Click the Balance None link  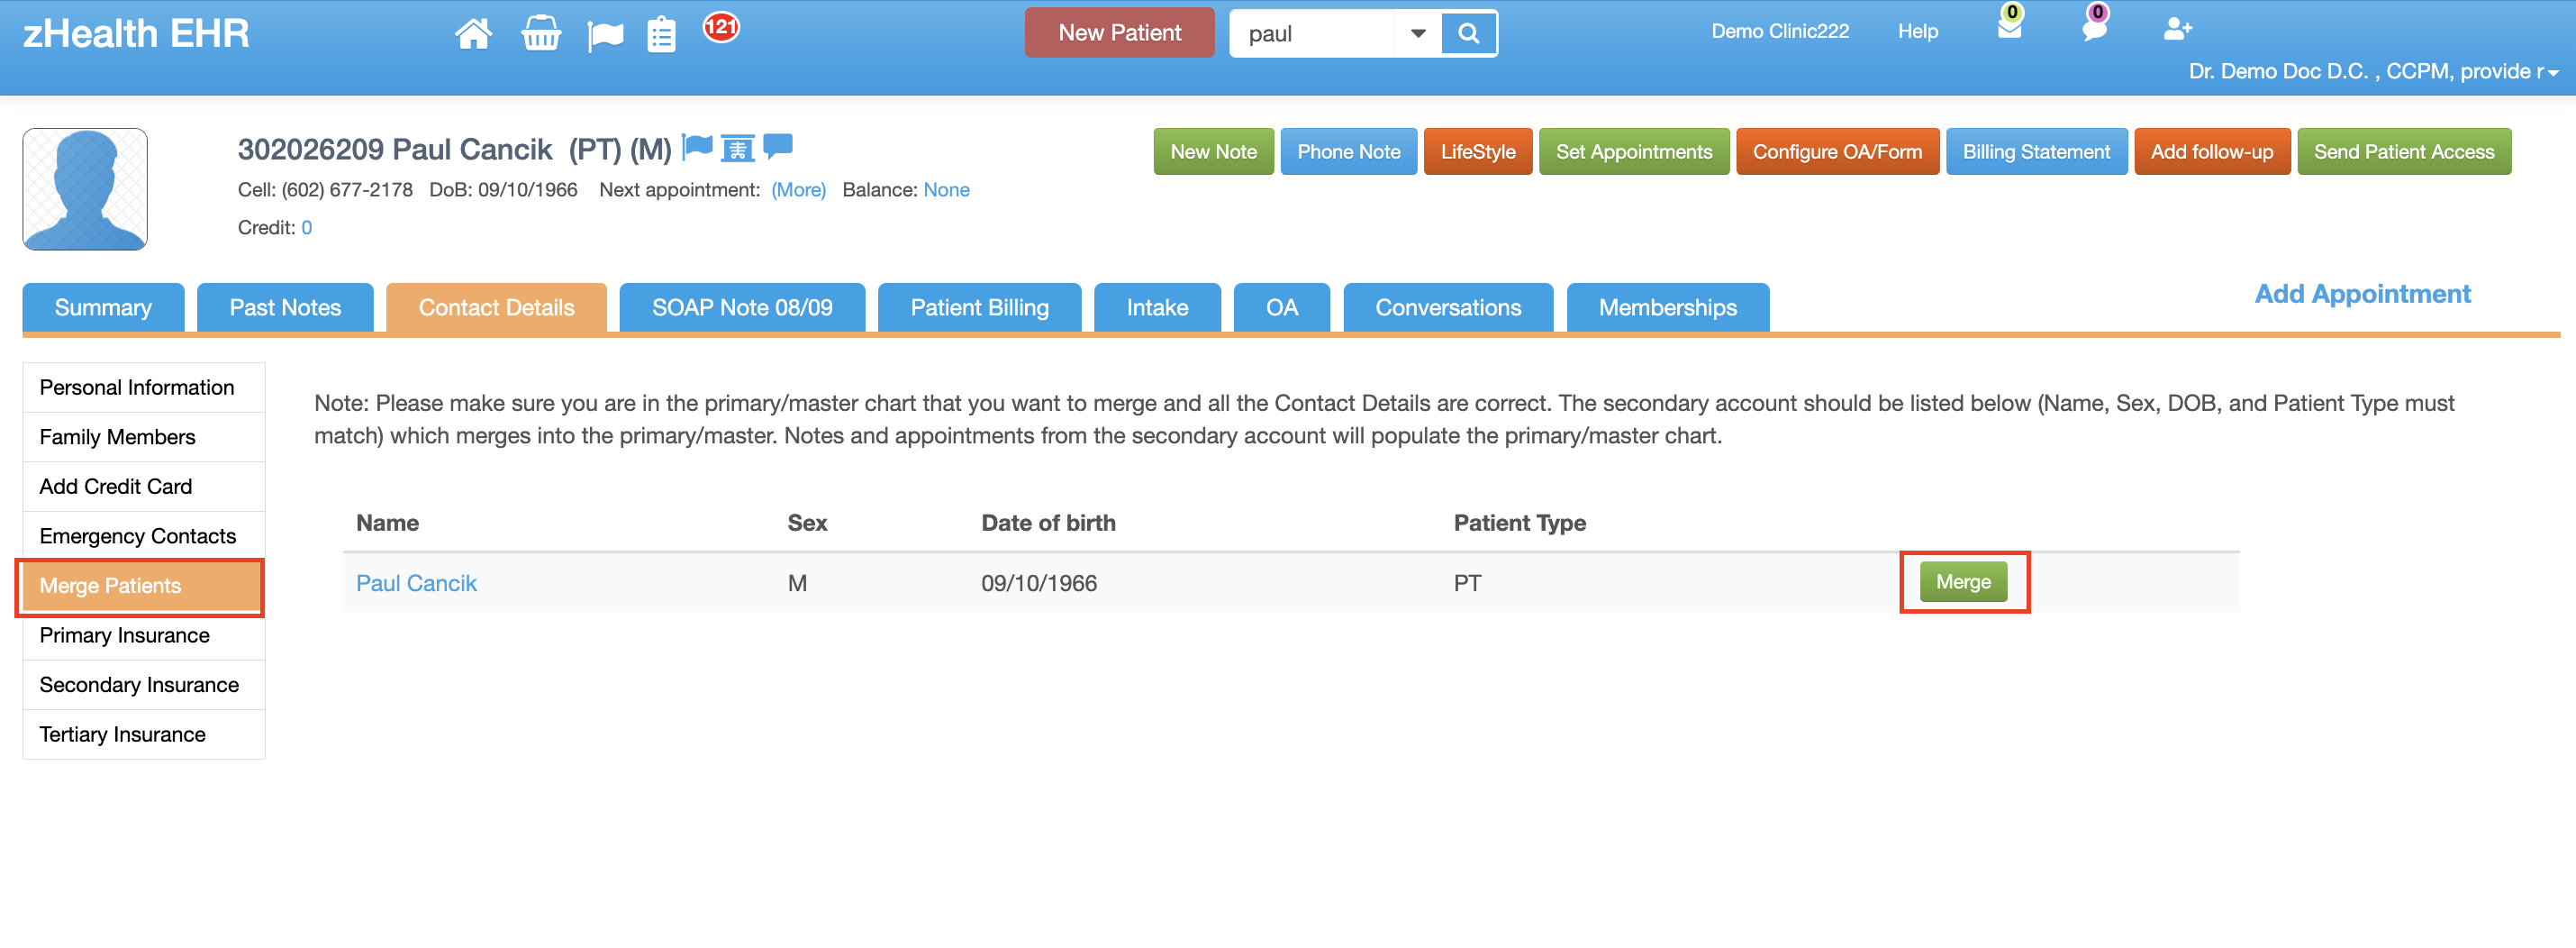(x=946, y=190)
